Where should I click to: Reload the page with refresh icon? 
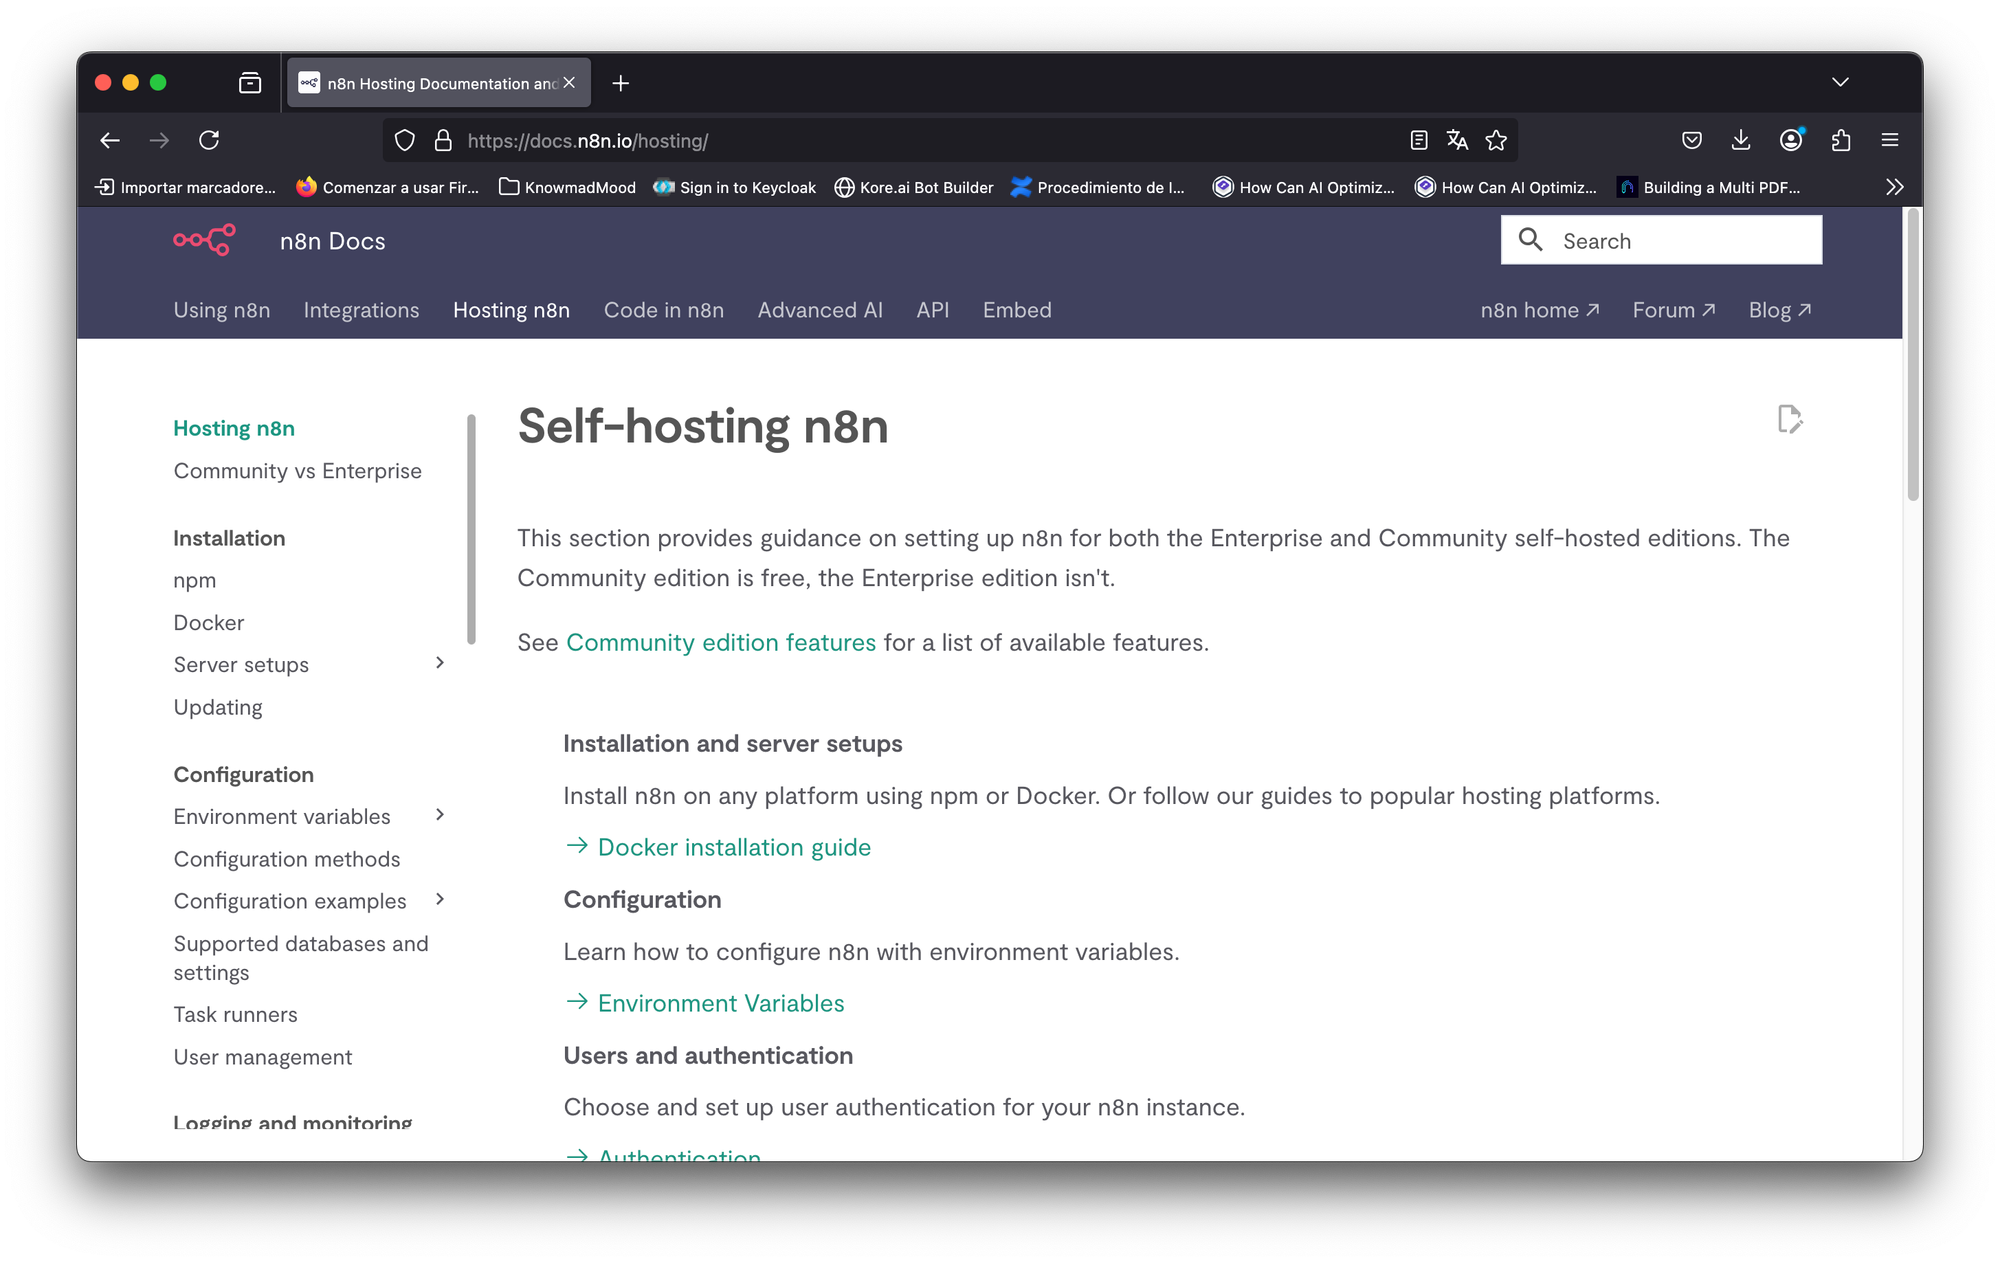pos(209,141)
